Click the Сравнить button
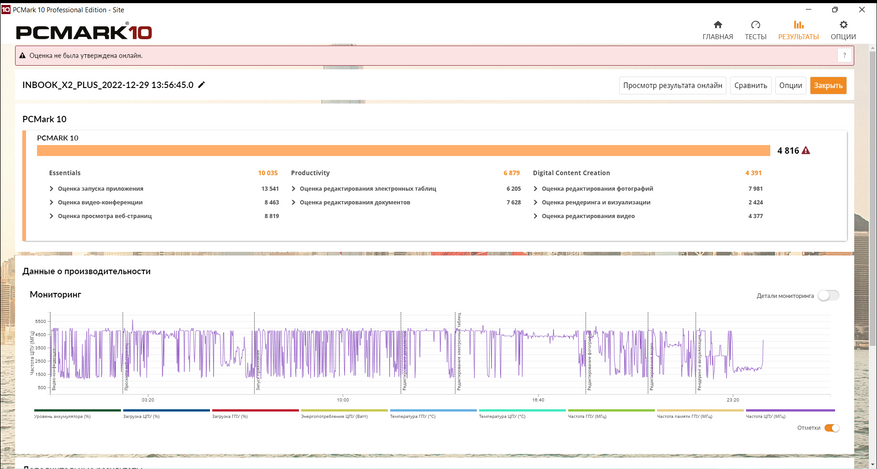 tap(751, 86)
